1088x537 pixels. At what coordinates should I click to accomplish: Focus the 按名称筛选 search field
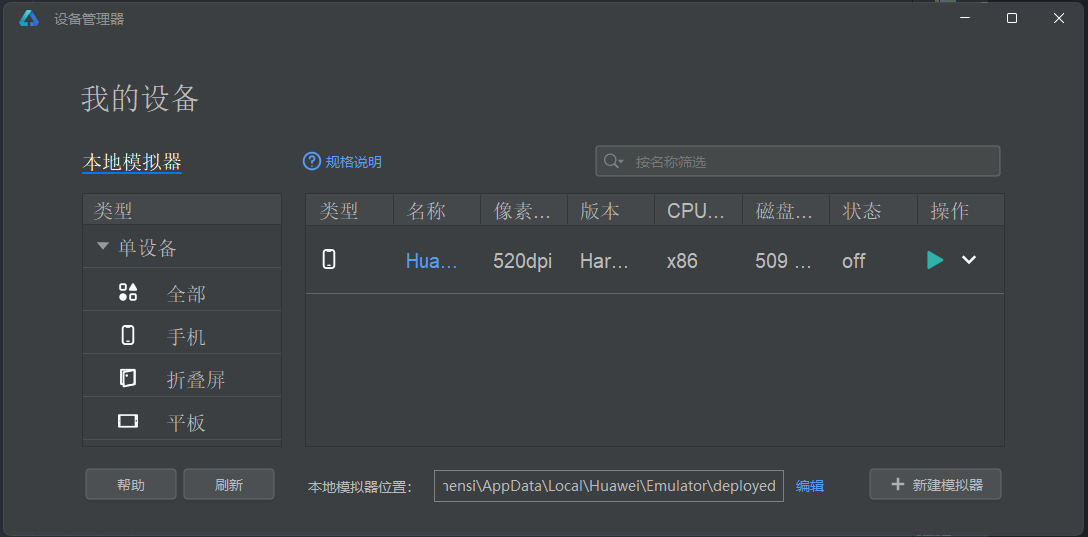[x=798, y=161]
